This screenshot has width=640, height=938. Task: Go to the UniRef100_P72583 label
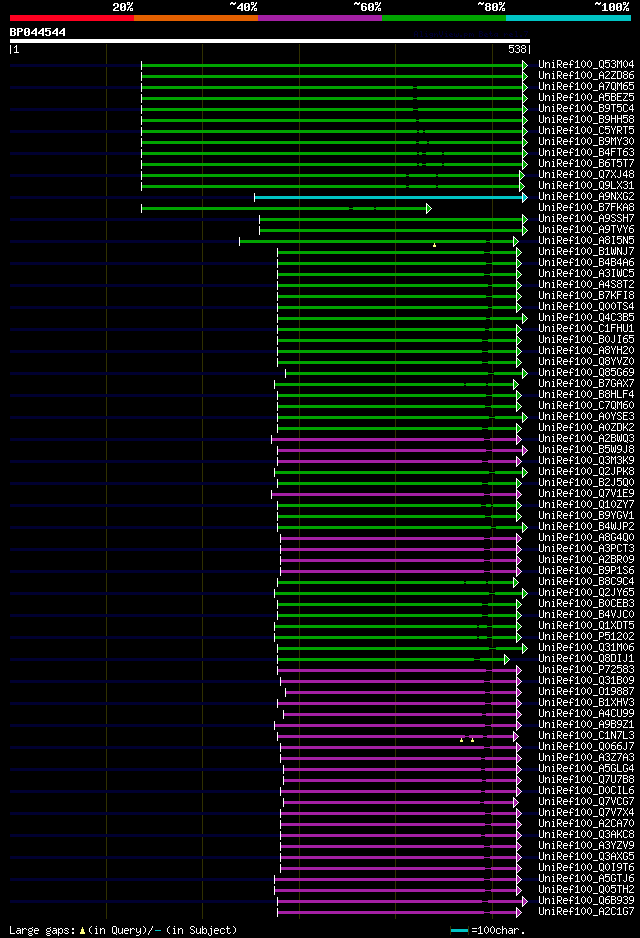pyautogui.click(x=586, y=669)
